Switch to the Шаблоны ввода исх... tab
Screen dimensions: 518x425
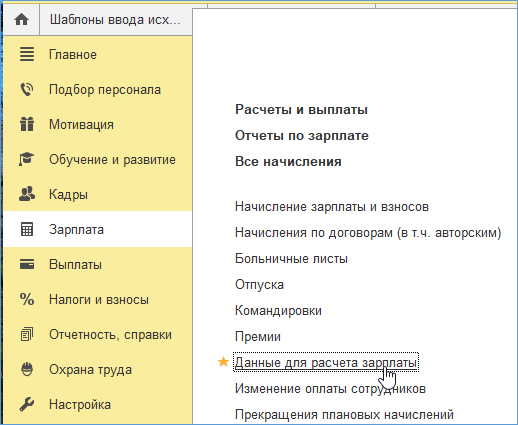click(115, 20)
